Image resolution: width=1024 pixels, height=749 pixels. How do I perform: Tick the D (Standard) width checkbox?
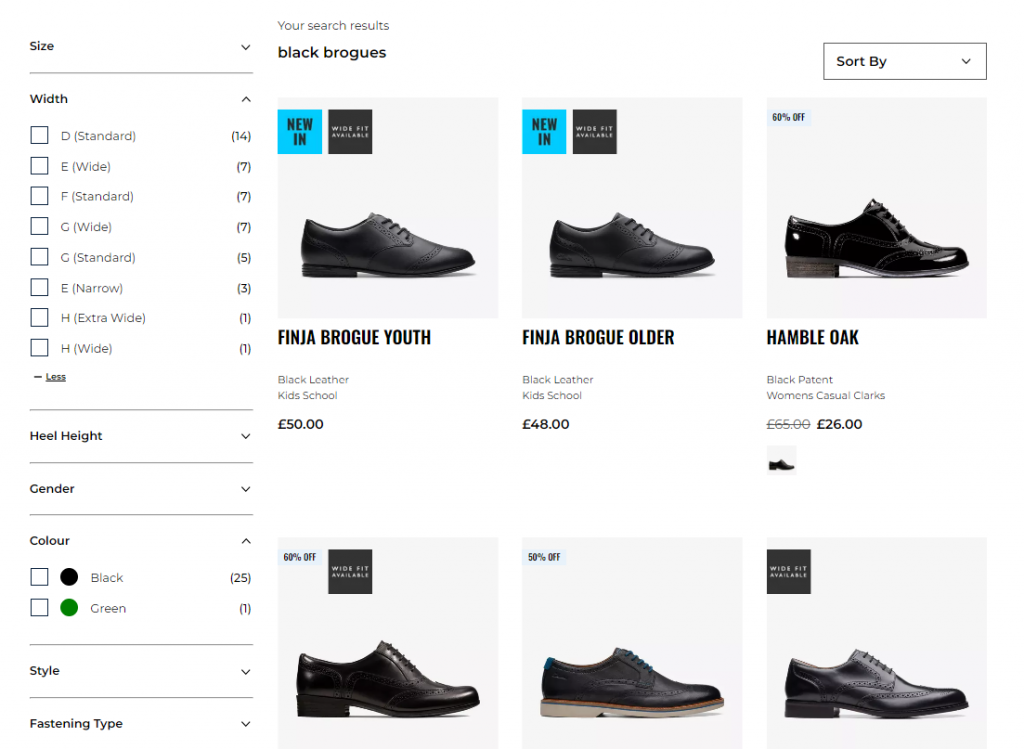40,136
